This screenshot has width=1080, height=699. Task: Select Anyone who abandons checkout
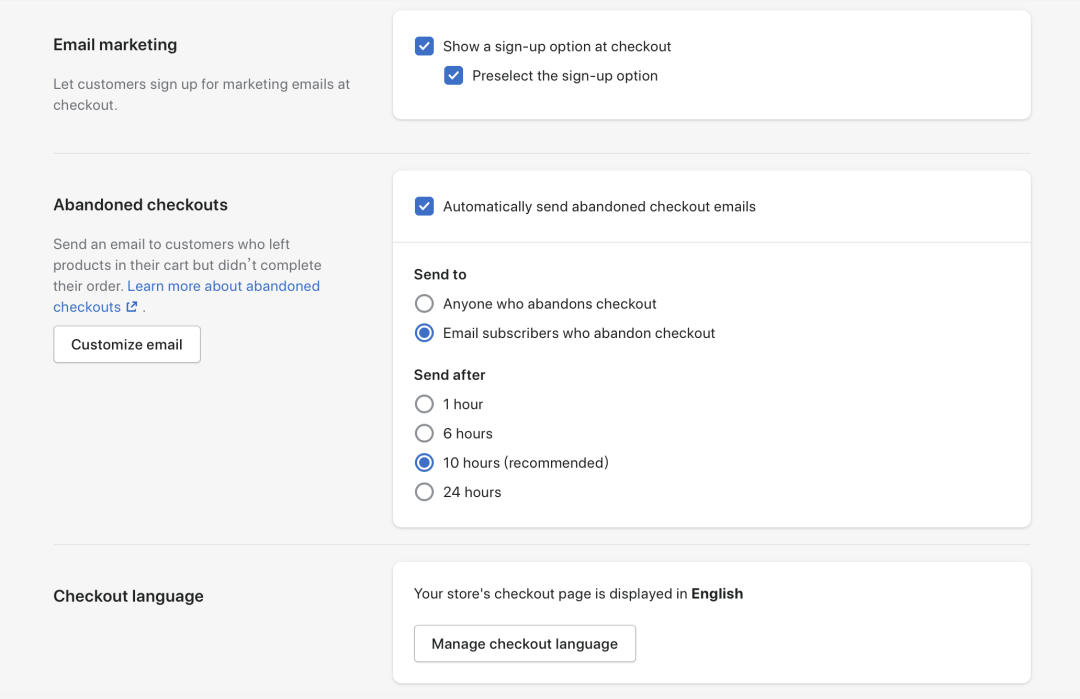424,304
